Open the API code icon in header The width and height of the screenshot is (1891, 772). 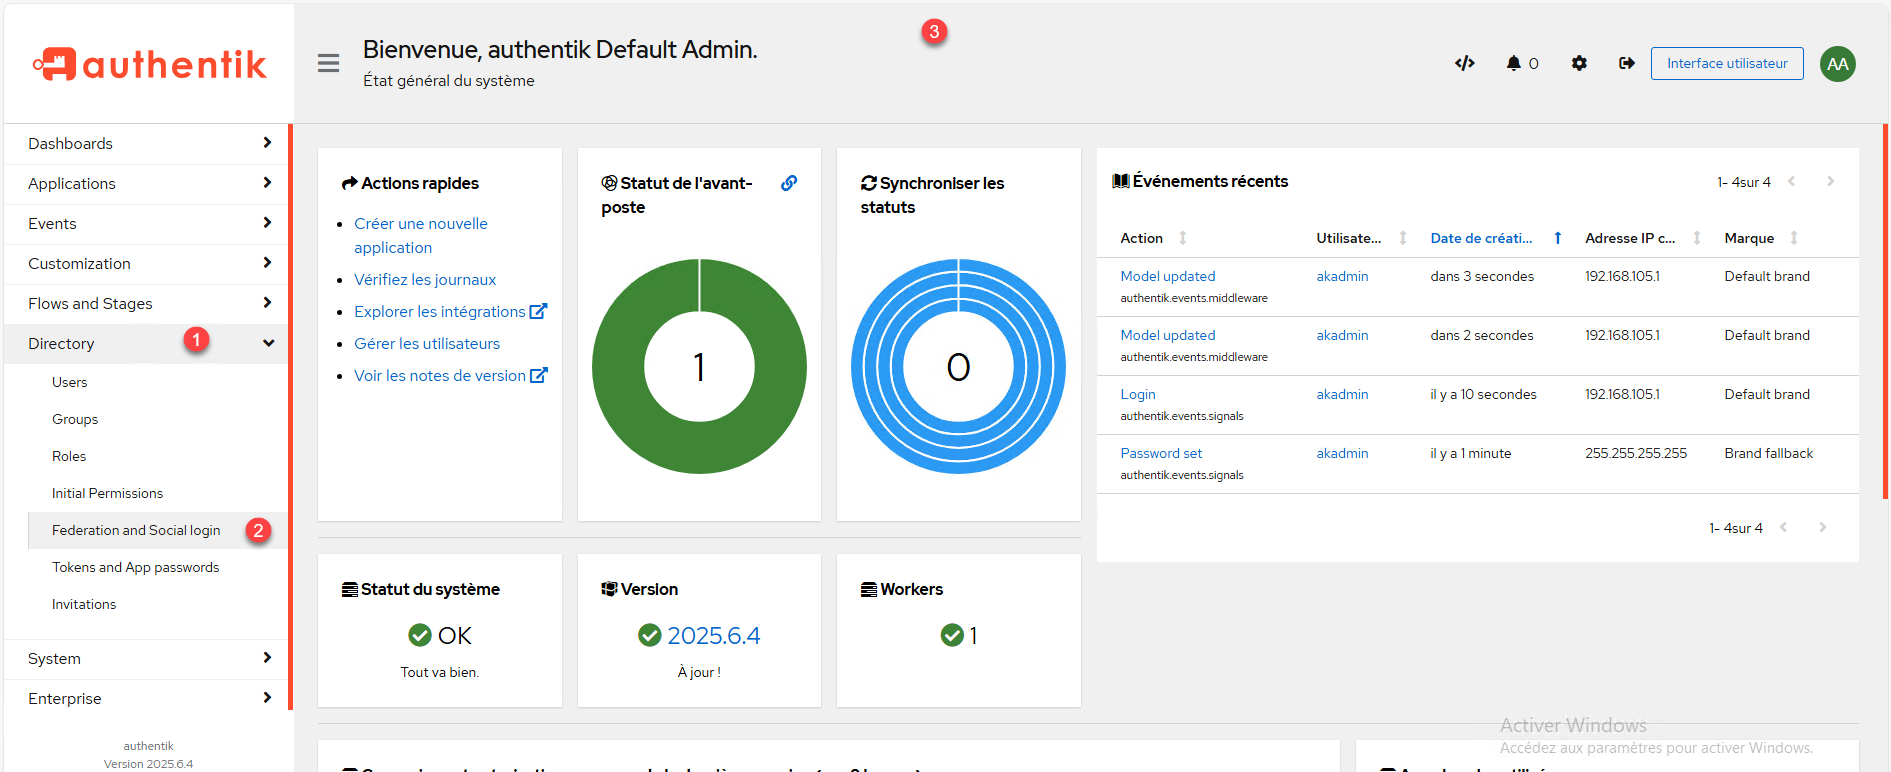click(1464, 63)
